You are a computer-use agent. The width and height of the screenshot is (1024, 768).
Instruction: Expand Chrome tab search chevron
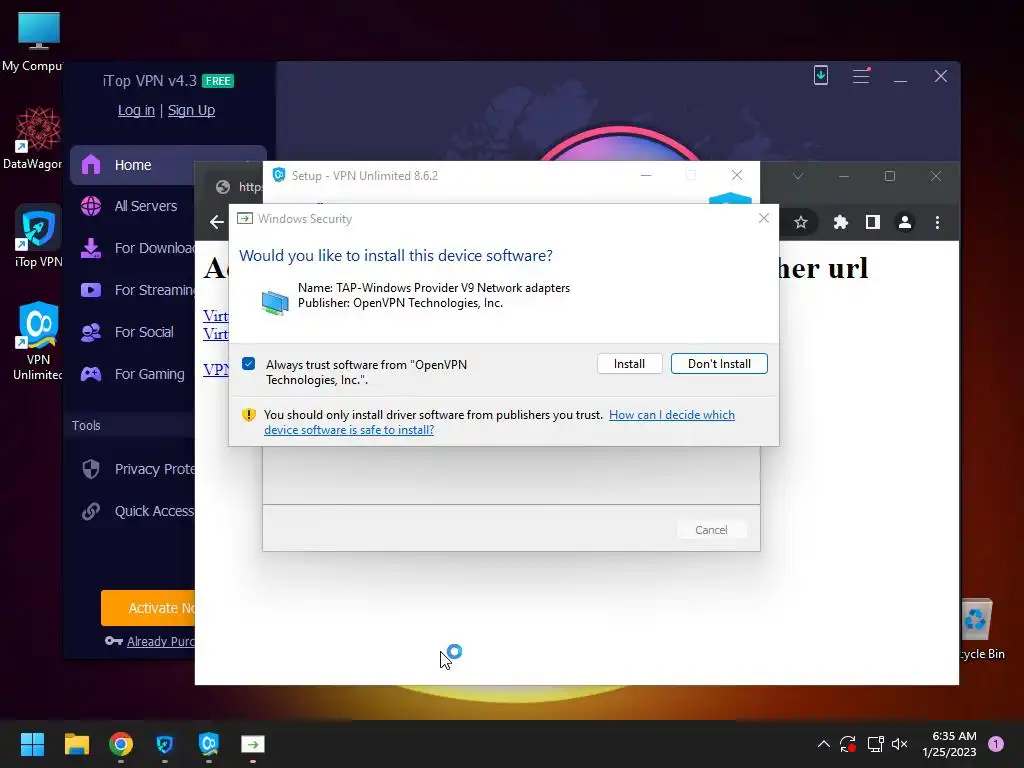[x=797, y=176]
